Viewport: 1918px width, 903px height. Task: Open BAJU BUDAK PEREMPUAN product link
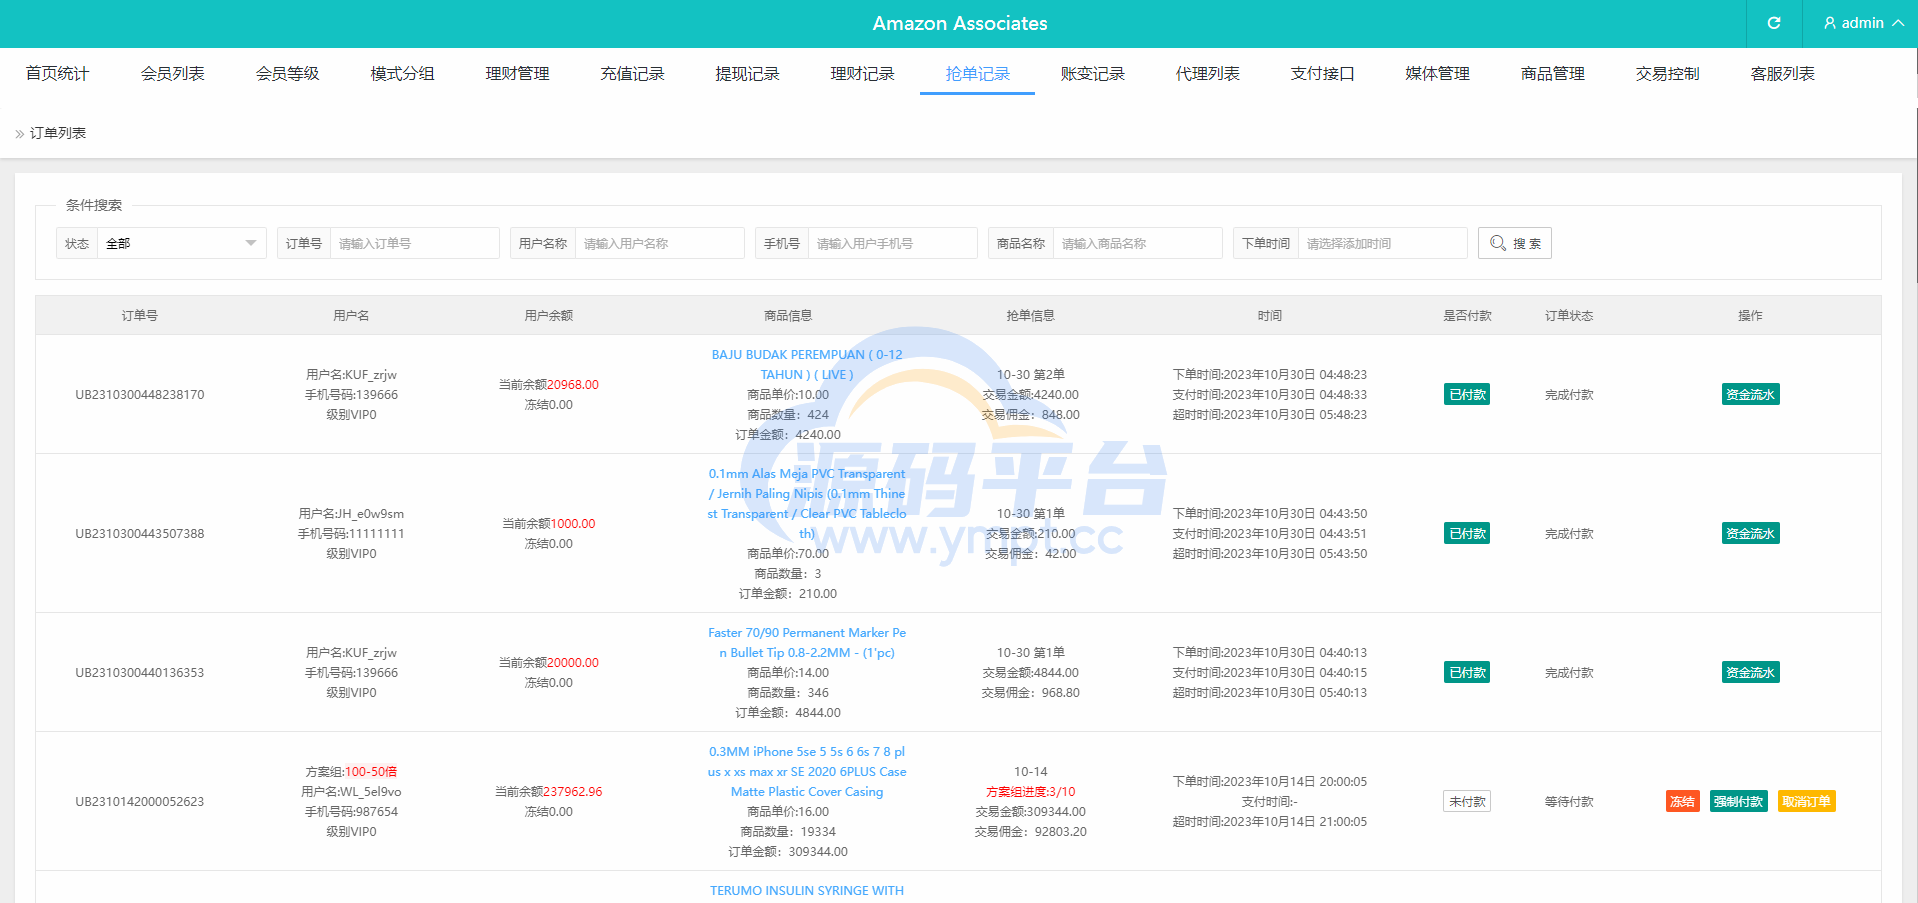tap(807, 365)
